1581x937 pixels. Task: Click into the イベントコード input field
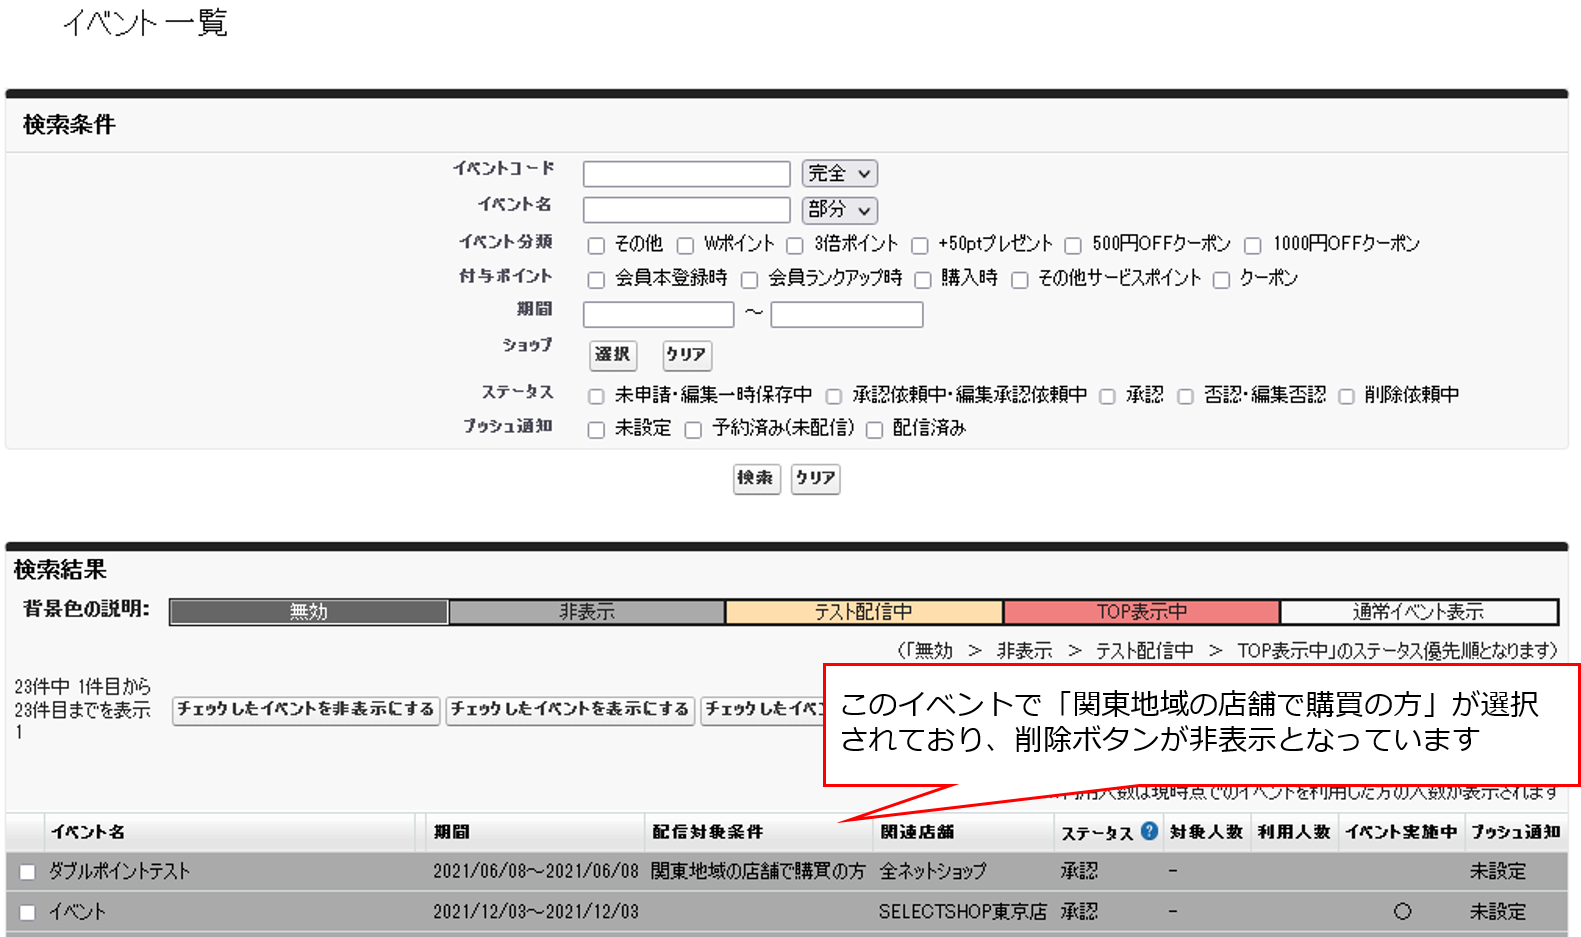(686, 174)
